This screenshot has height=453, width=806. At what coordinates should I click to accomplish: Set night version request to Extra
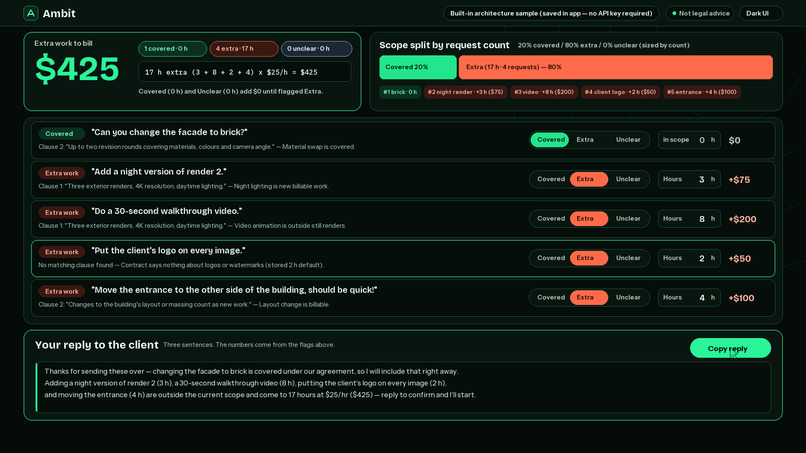pos(589,179)
